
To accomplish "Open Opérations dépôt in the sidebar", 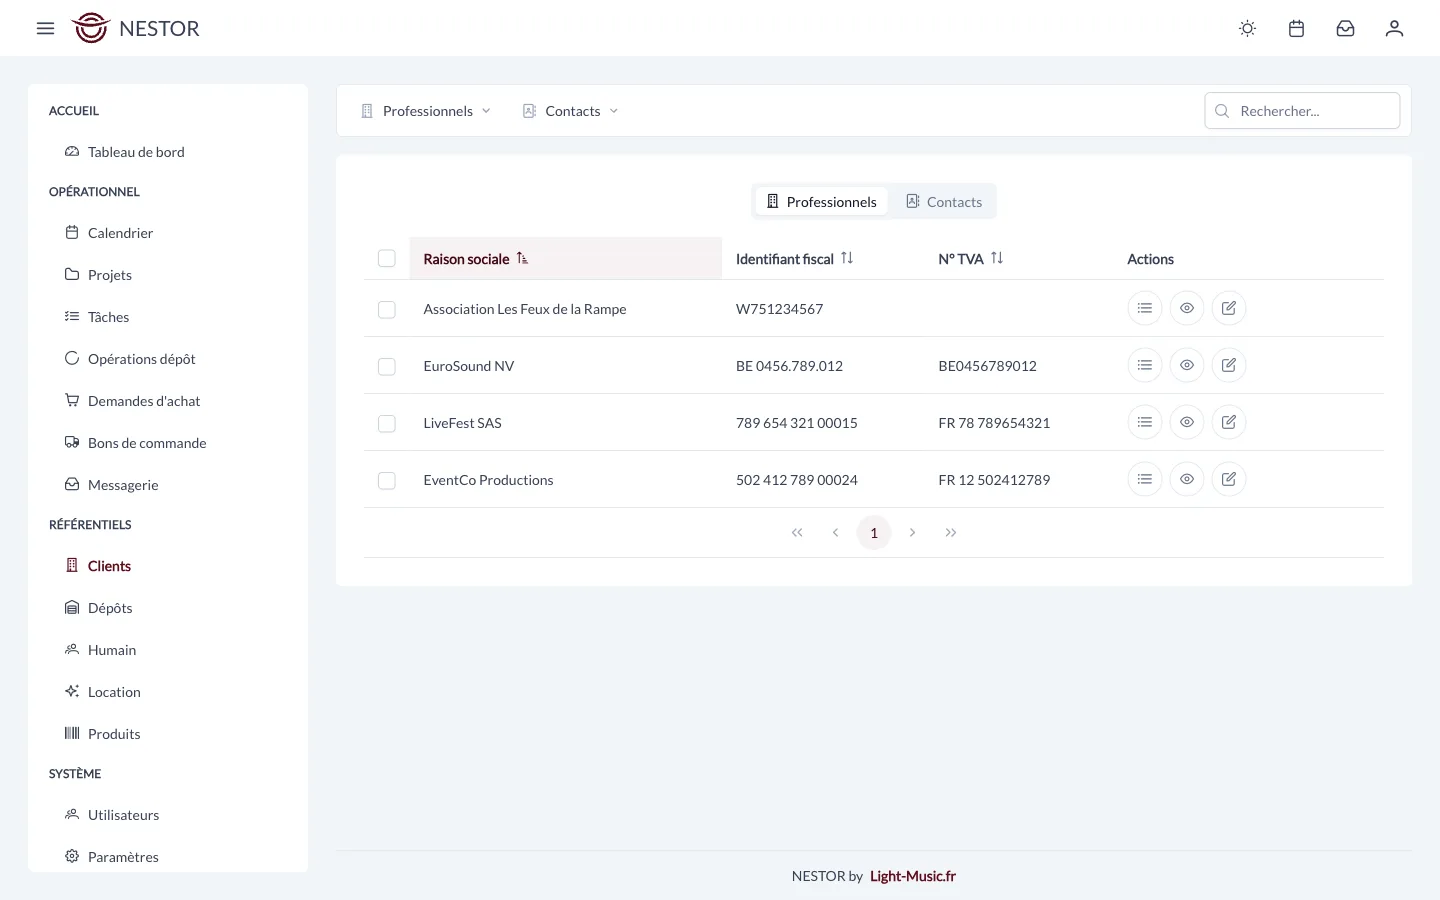I will [x=168, y=359].
